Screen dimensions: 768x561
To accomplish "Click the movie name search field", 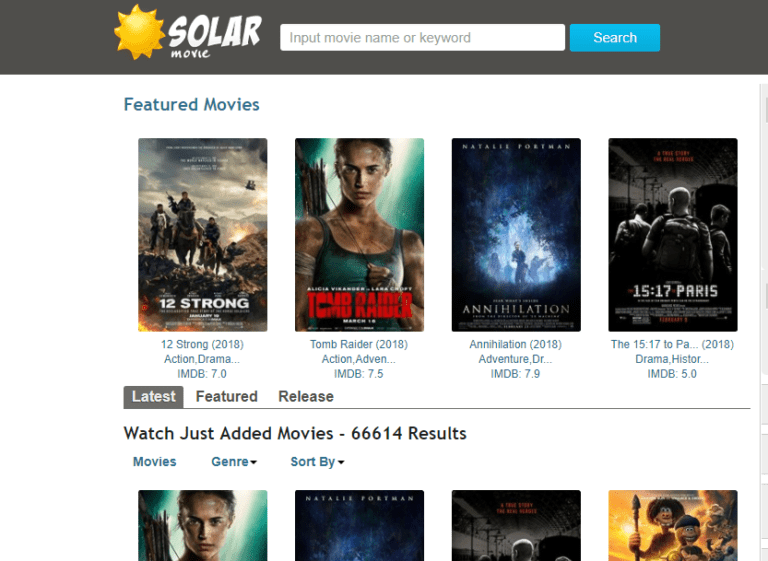I will [422, 37].
